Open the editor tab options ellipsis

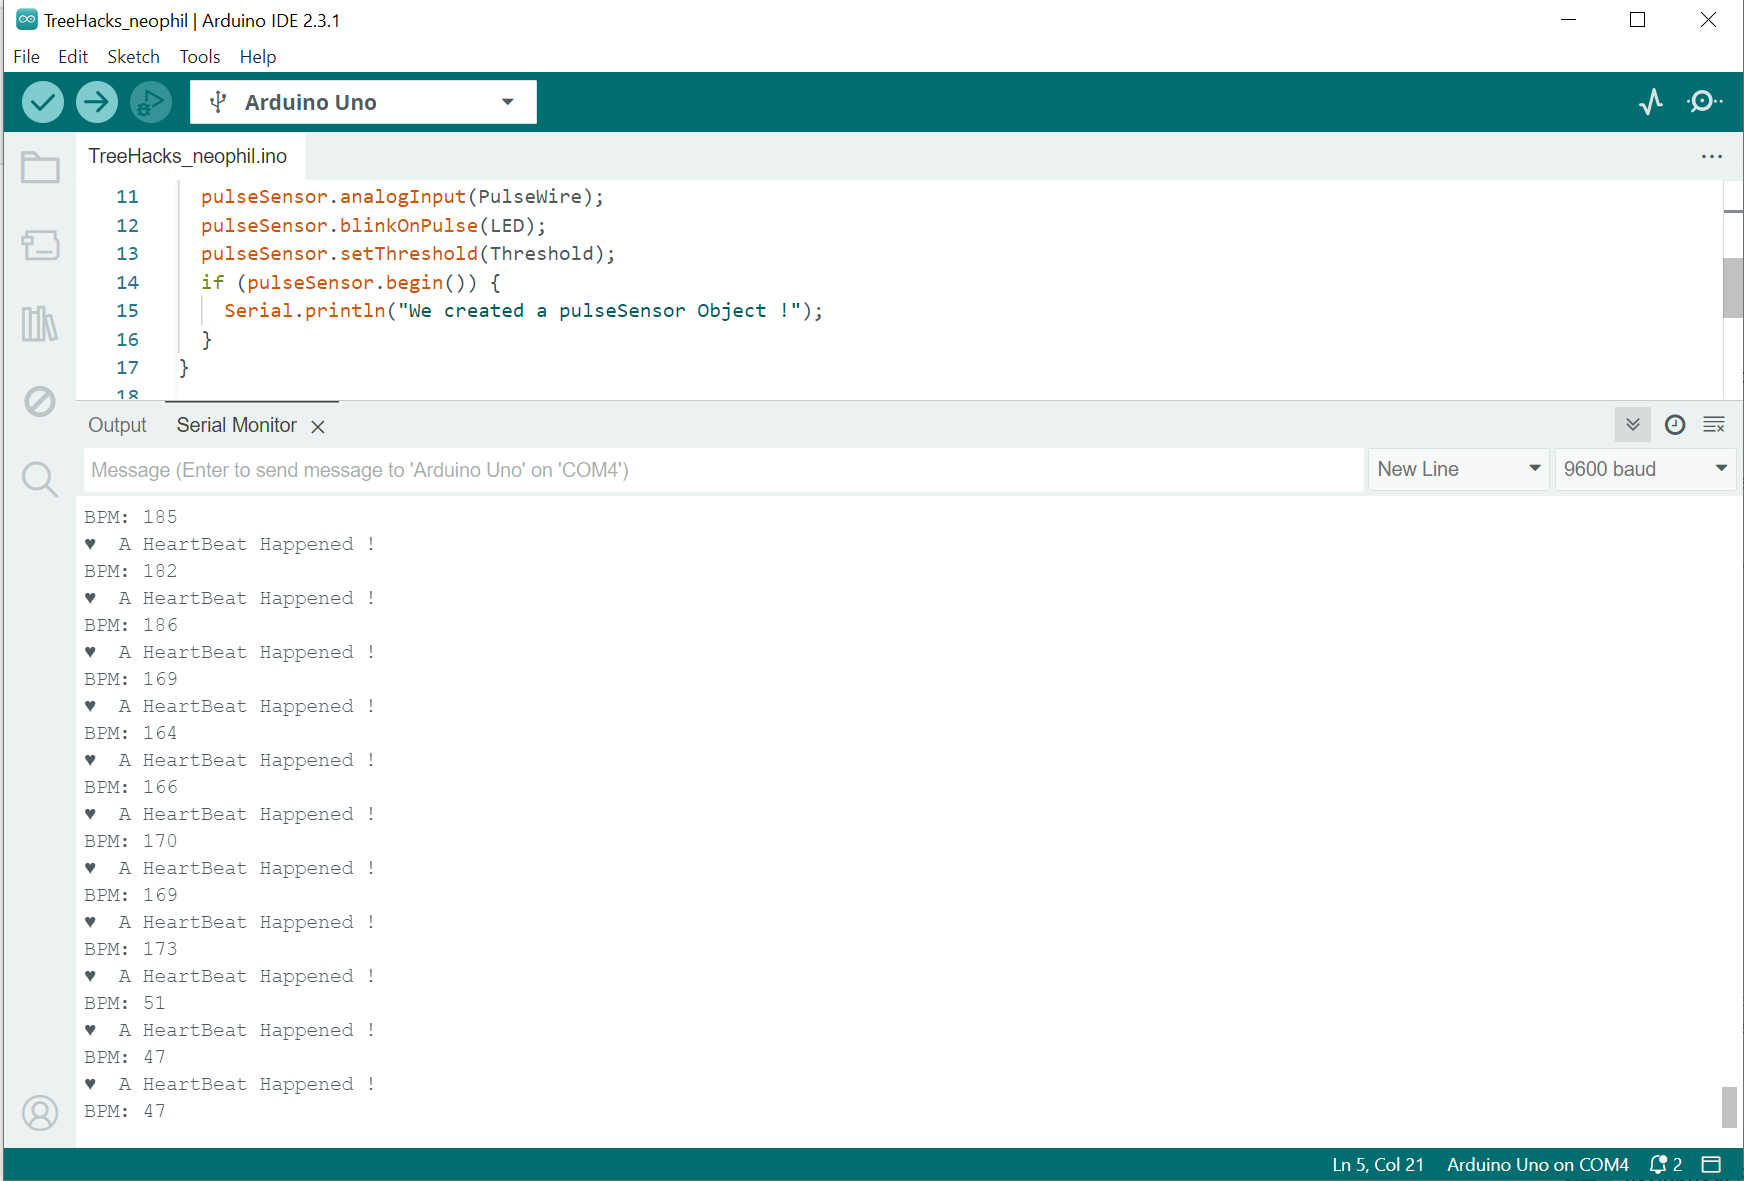tap(1712, 157)
